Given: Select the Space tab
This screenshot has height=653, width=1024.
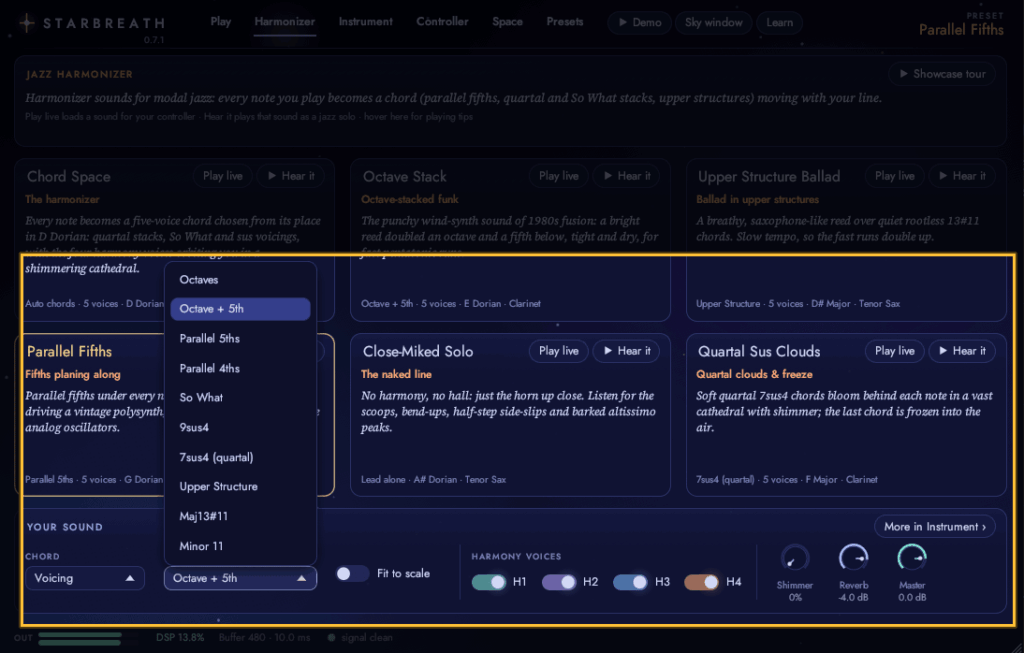Looking at the screenshot, I should pos(507,22).
